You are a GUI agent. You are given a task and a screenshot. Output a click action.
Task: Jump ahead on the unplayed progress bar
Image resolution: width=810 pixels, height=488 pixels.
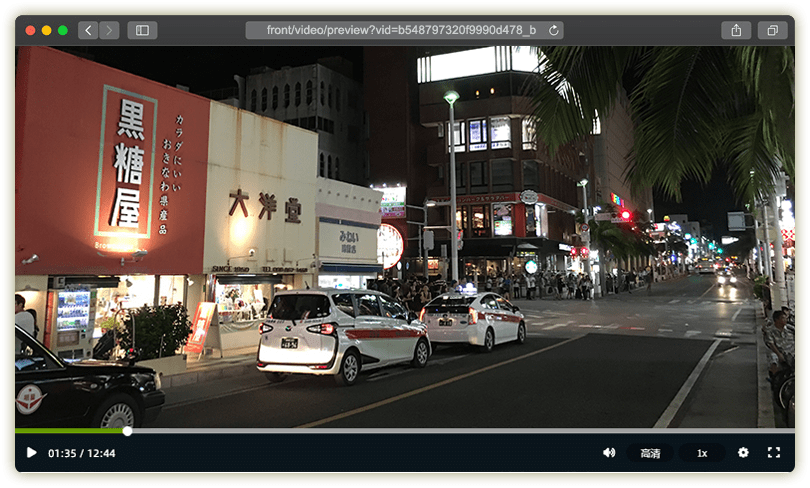450,431
